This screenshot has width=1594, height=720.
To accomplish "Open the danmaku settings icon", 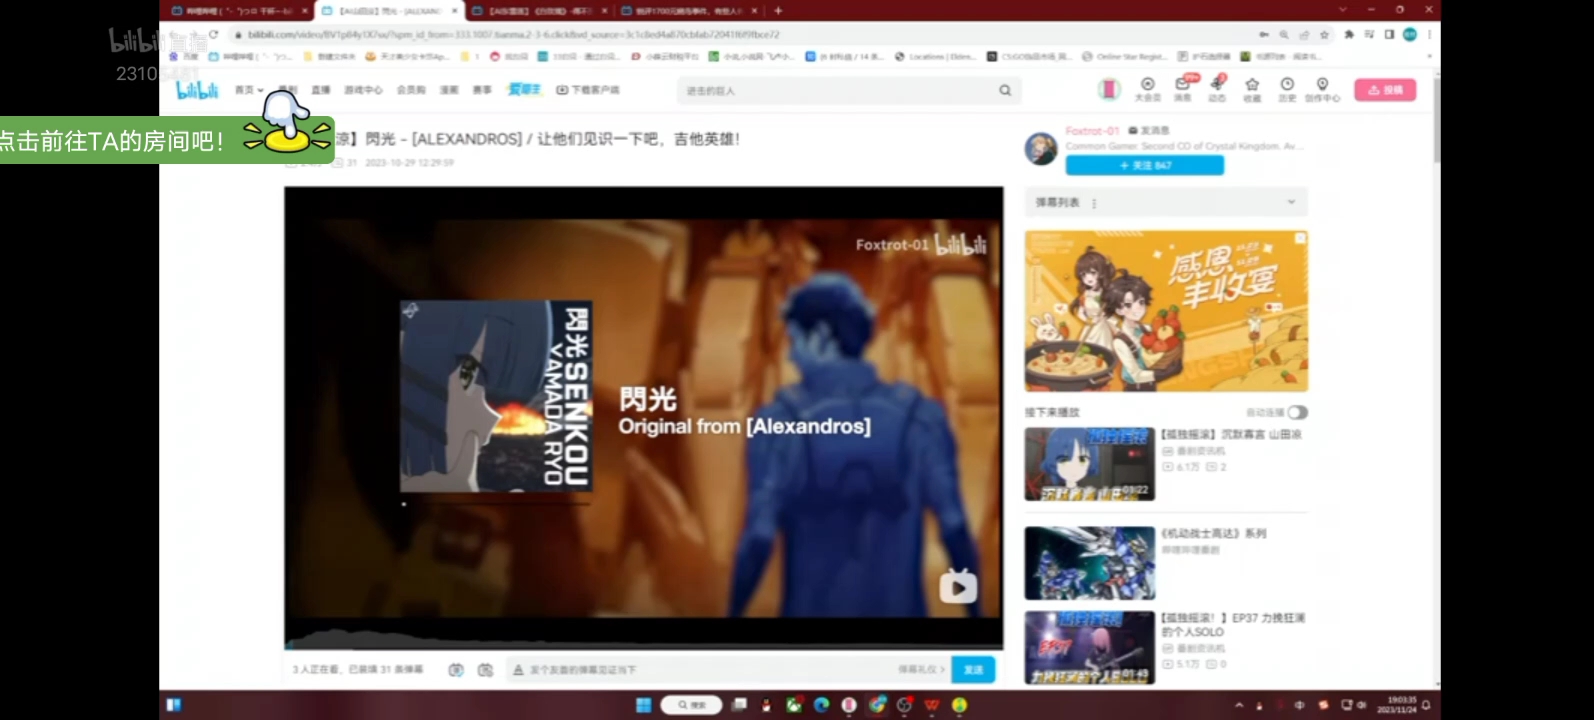I will (486, 670).
